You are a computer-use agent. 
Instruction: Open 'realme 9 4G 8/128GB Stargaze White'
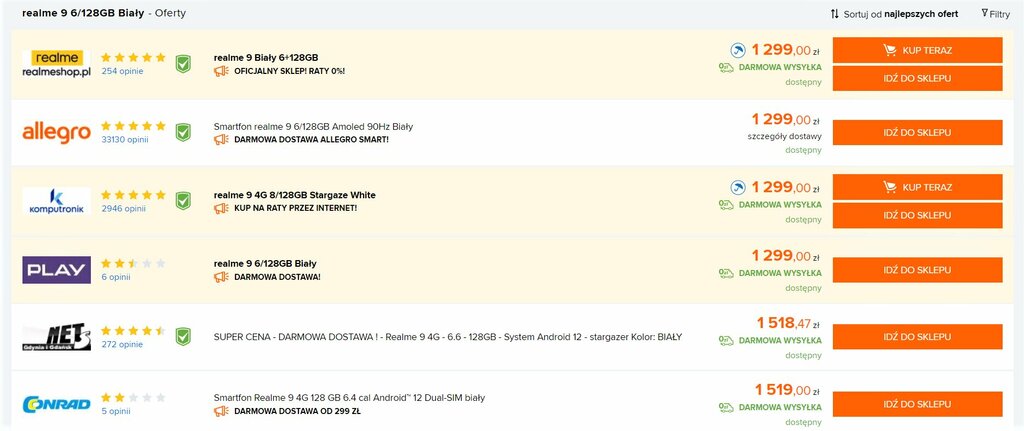(295, 195)
